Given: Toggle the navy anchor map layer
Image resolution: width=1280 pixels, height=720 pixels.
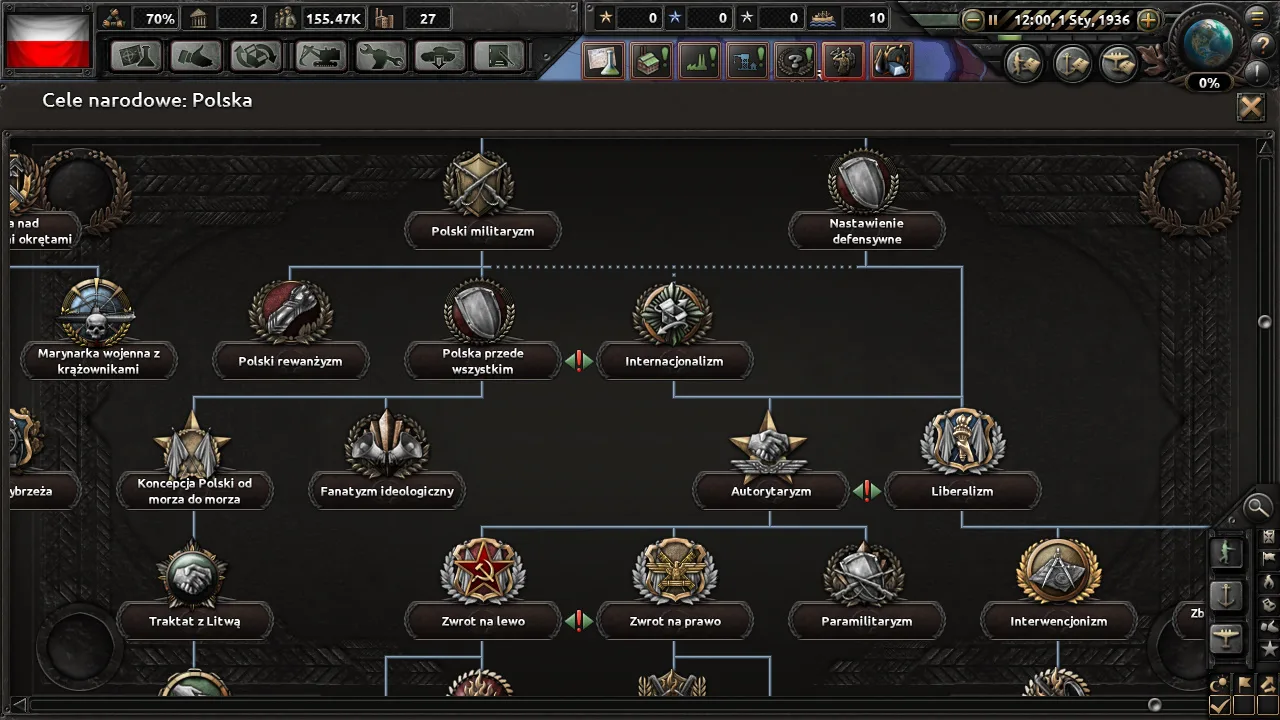Looking at the screenshot, I should [1227, 596].
